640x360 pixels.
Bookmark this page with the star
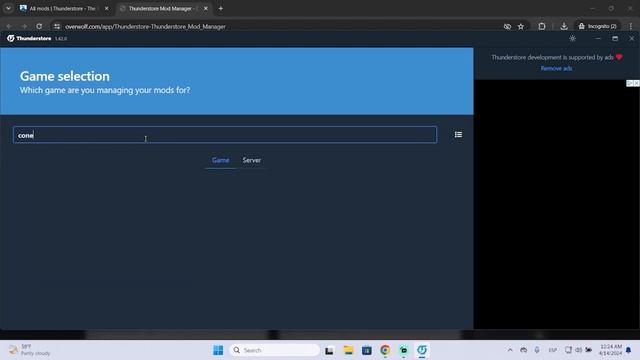pyautogui.click(x=521, y=26)
